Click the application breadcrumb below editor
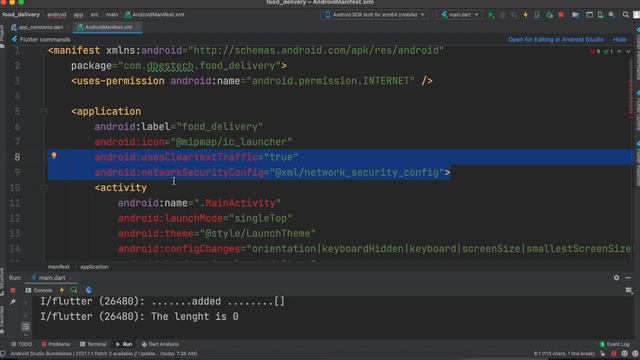The width and height of the screenshot is (640, 360). click(94, 267)
